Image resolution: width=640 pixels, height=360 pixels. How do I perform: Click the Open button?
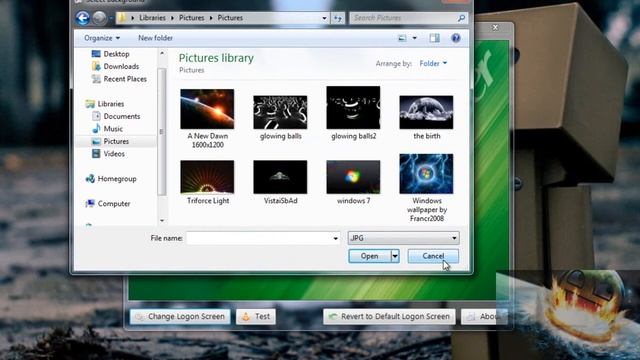[369, 256]
